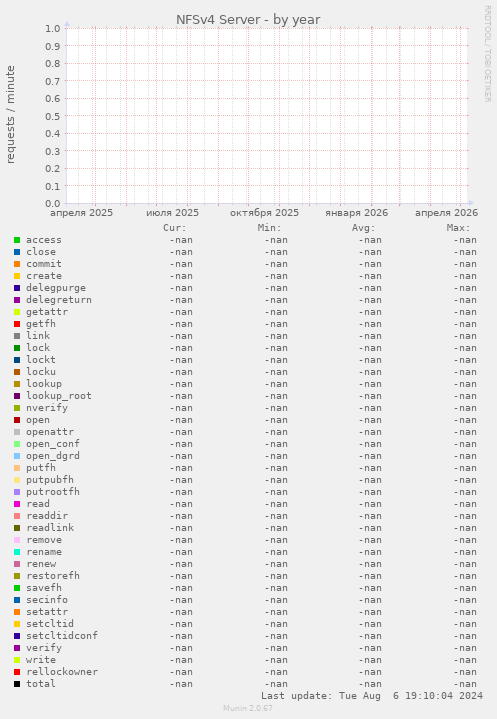Click the Avg: column header

click(x=364, y=228)
